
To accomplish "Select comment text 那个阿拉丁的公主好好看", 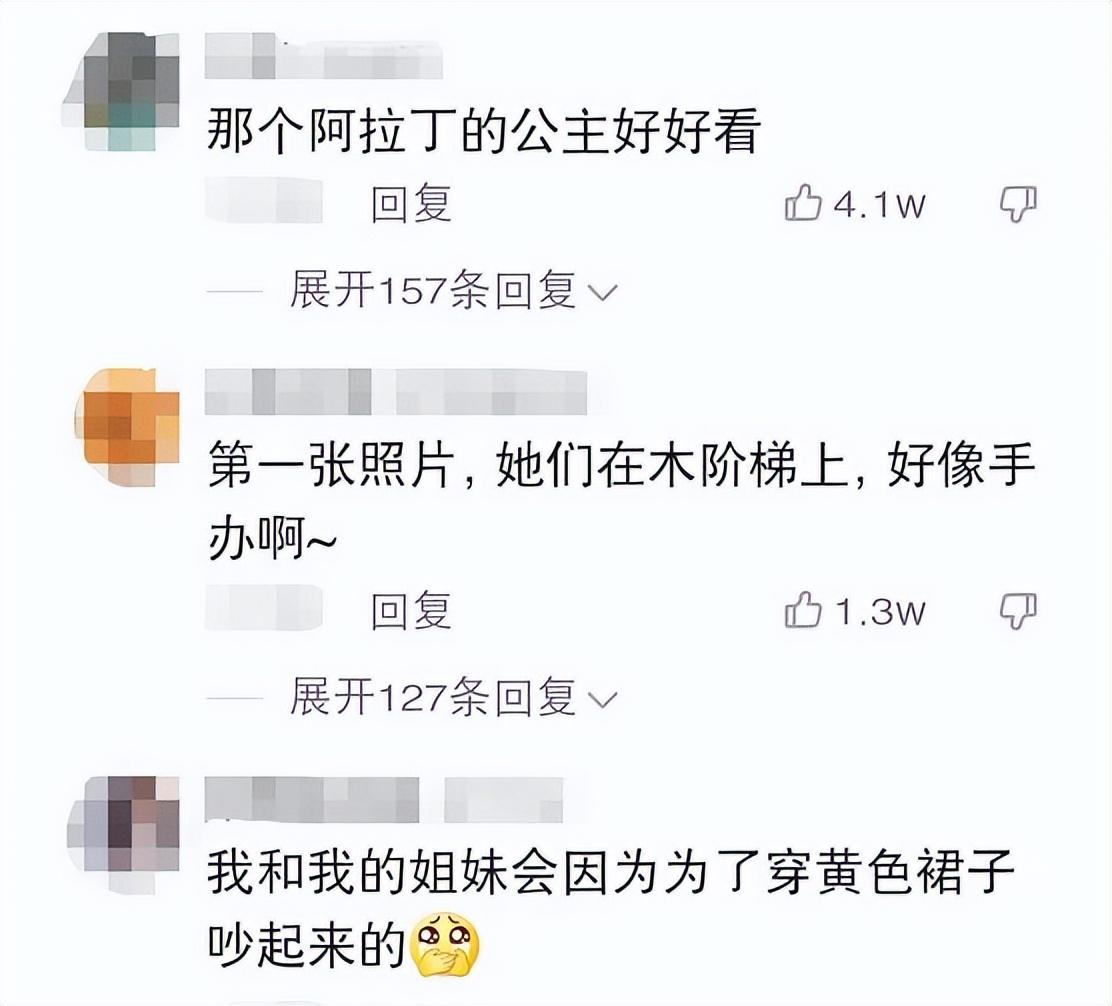I will pos(484,130).
